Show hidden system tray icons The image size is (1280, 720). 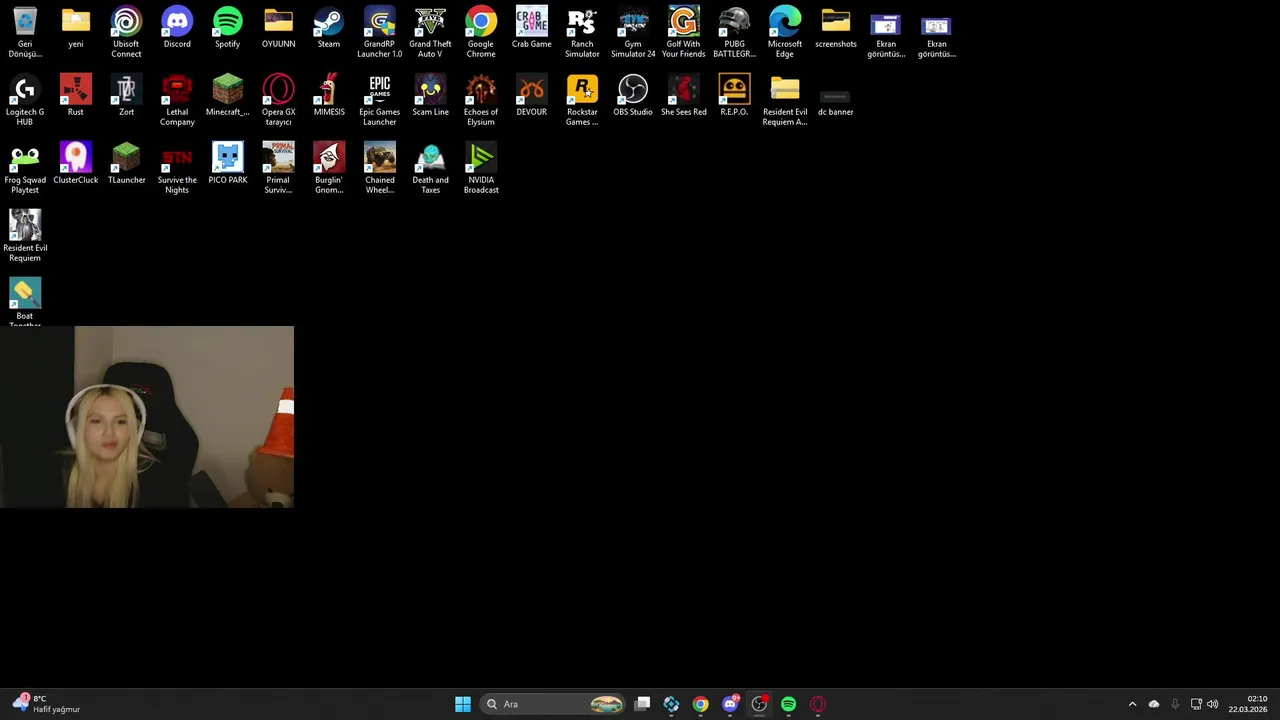tap(1132, 704)
